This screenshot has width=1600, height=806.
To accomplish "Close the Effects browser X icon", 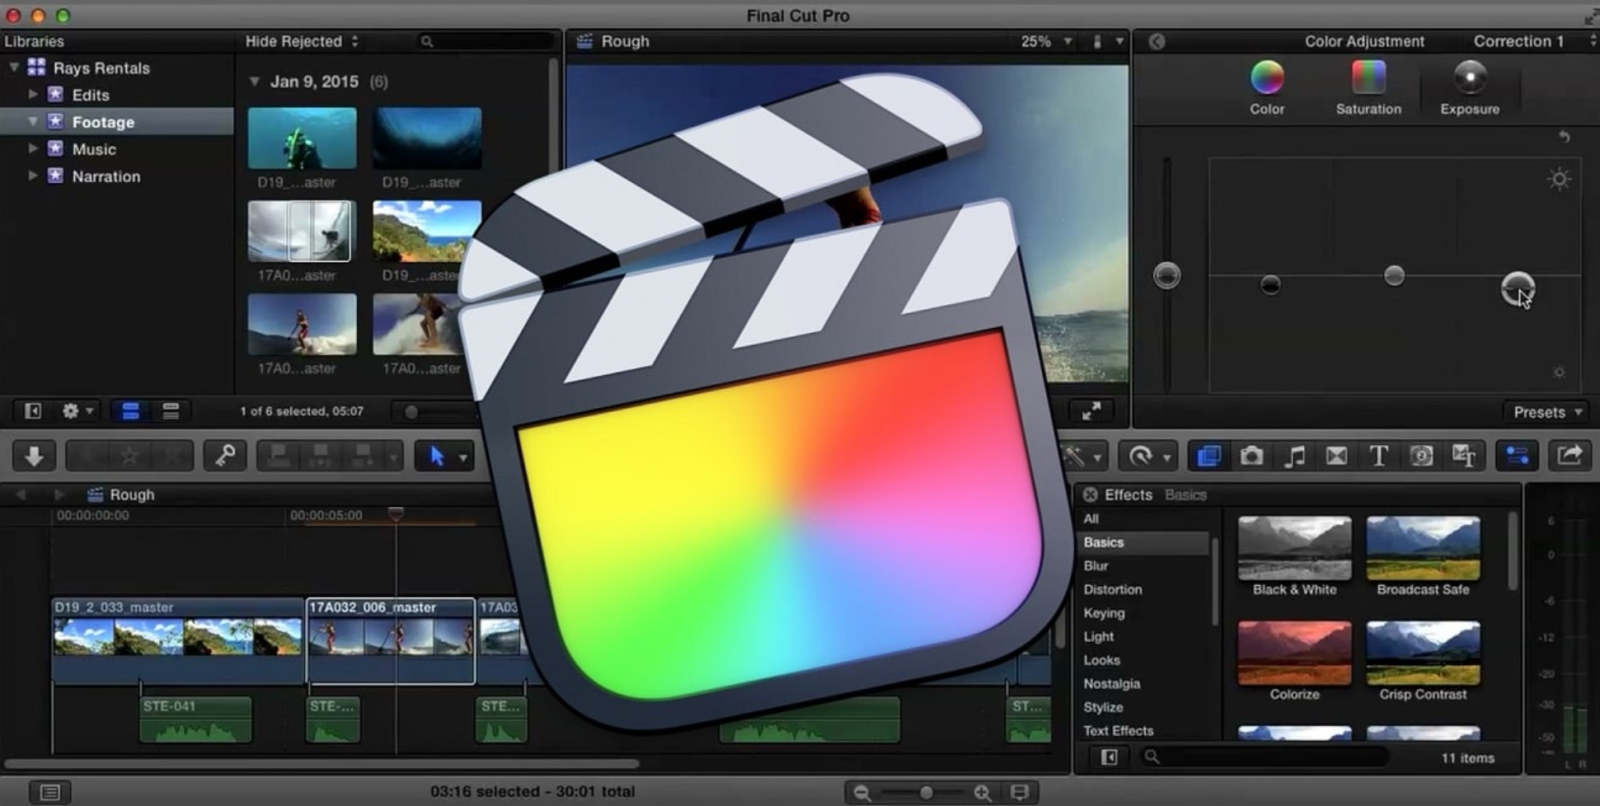I will click(x=1090, y=494).
